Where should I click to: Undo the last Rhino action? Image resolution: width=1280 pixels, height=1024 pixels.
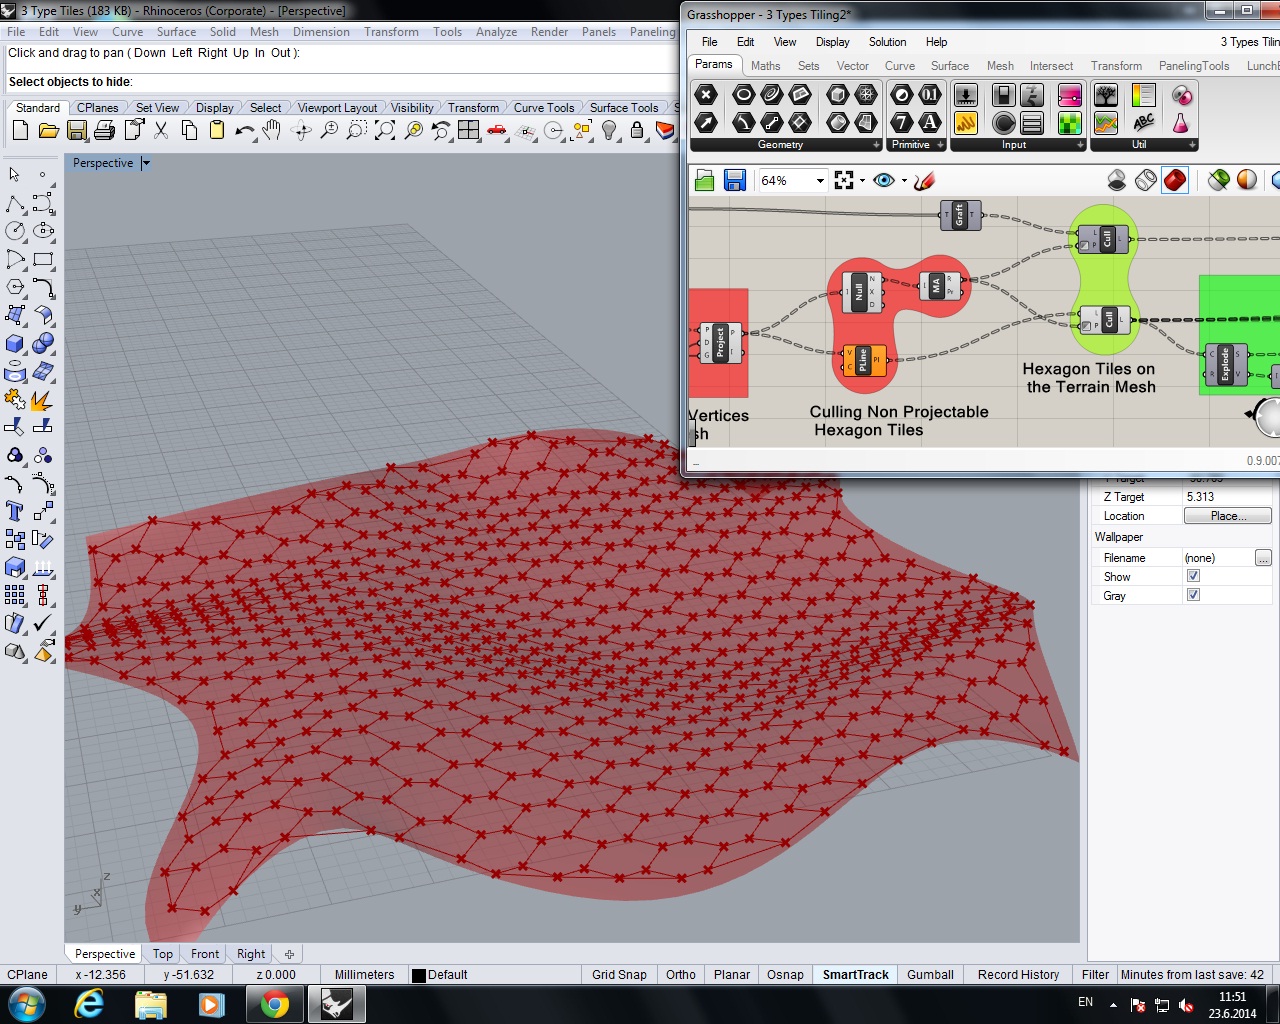coord(244,130)
